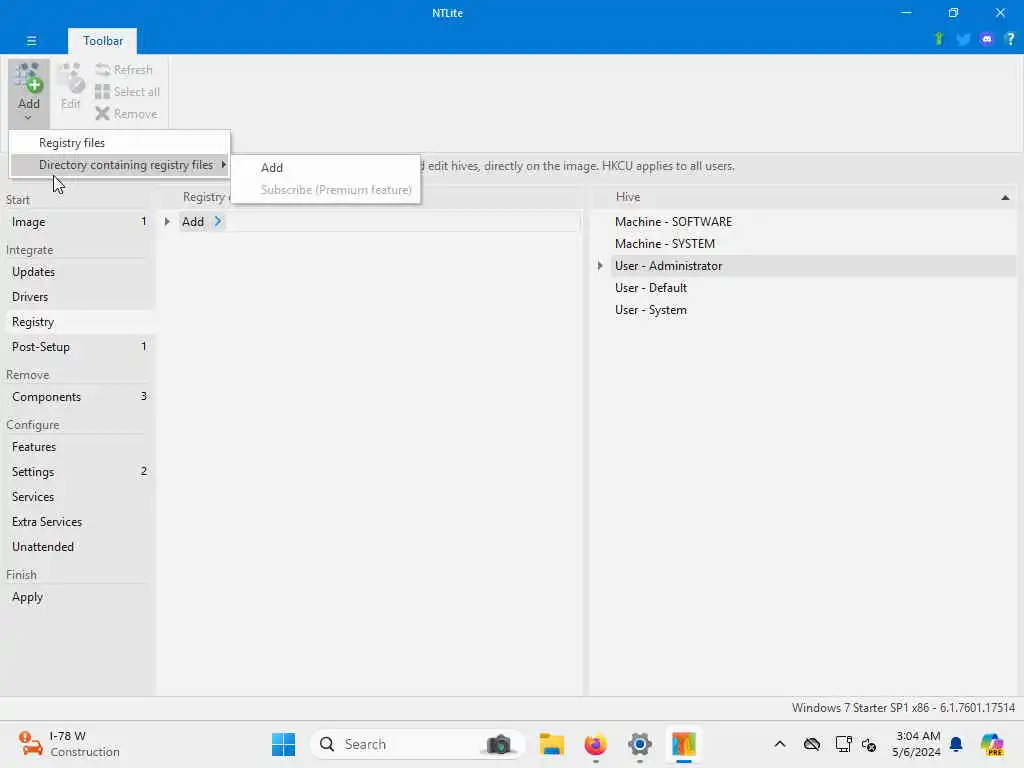Open File Explorer from taskbar
The height and width of the screenshot is (768, 1024).
click(x=552, y=744)
